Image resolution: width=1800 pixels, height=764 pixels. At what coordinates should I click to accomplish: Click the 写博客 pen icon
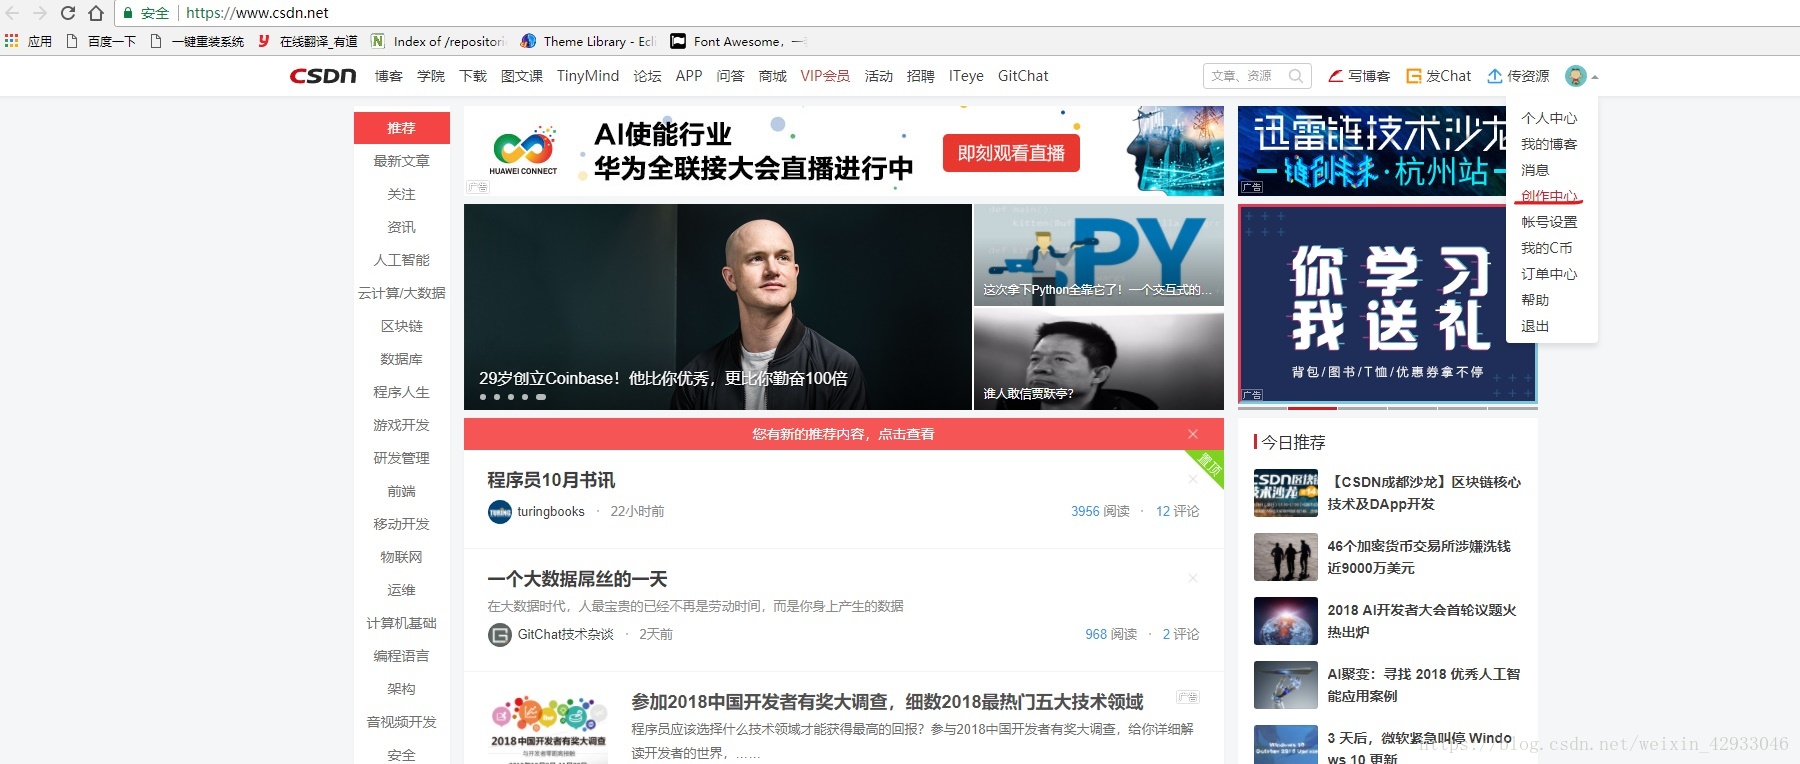point(1335,76)
